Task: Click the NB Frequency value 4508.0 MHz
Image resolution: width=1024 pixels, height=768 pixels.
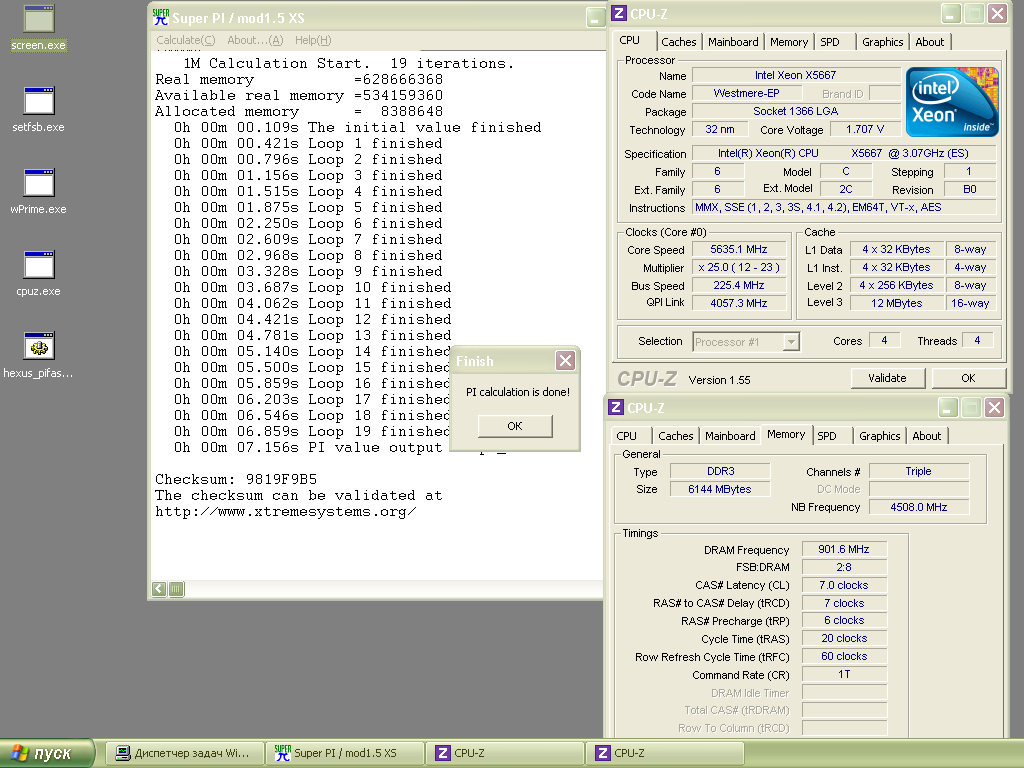Action: click(919, 507)
